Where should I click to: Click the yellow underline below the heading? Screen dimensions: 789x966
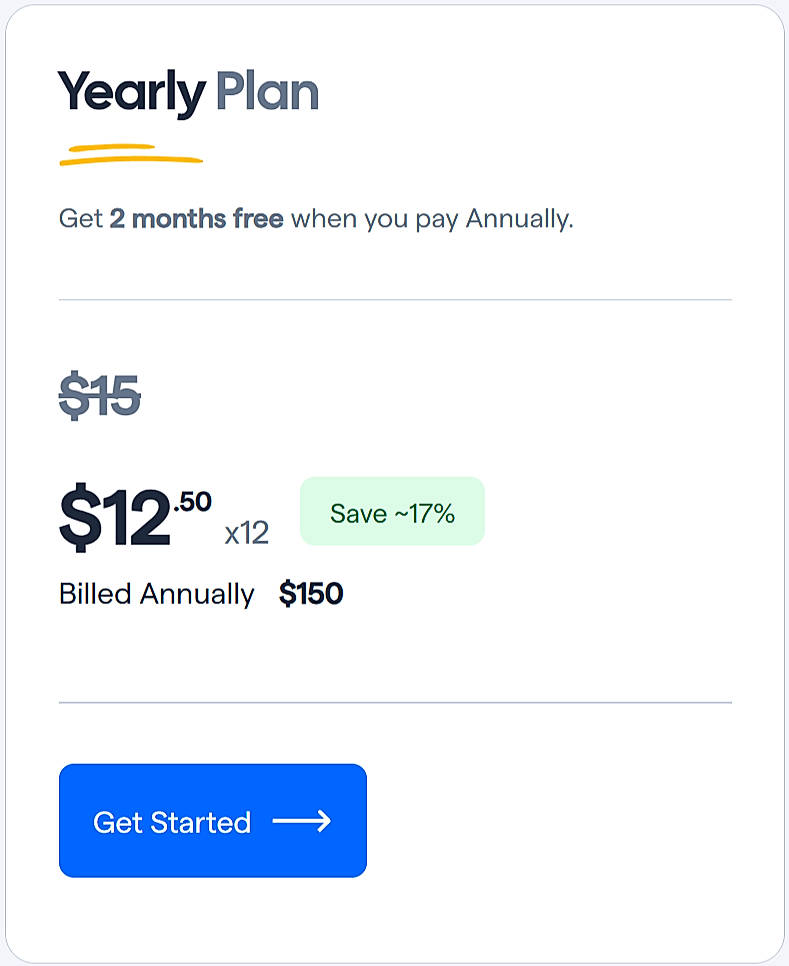[x=130, y=155]
